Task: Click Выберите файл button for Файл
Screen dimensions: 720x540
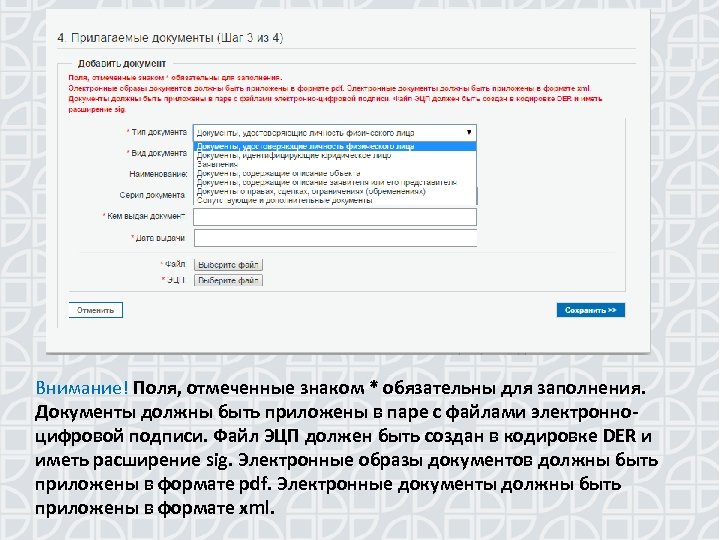Action: click(228, 264)
